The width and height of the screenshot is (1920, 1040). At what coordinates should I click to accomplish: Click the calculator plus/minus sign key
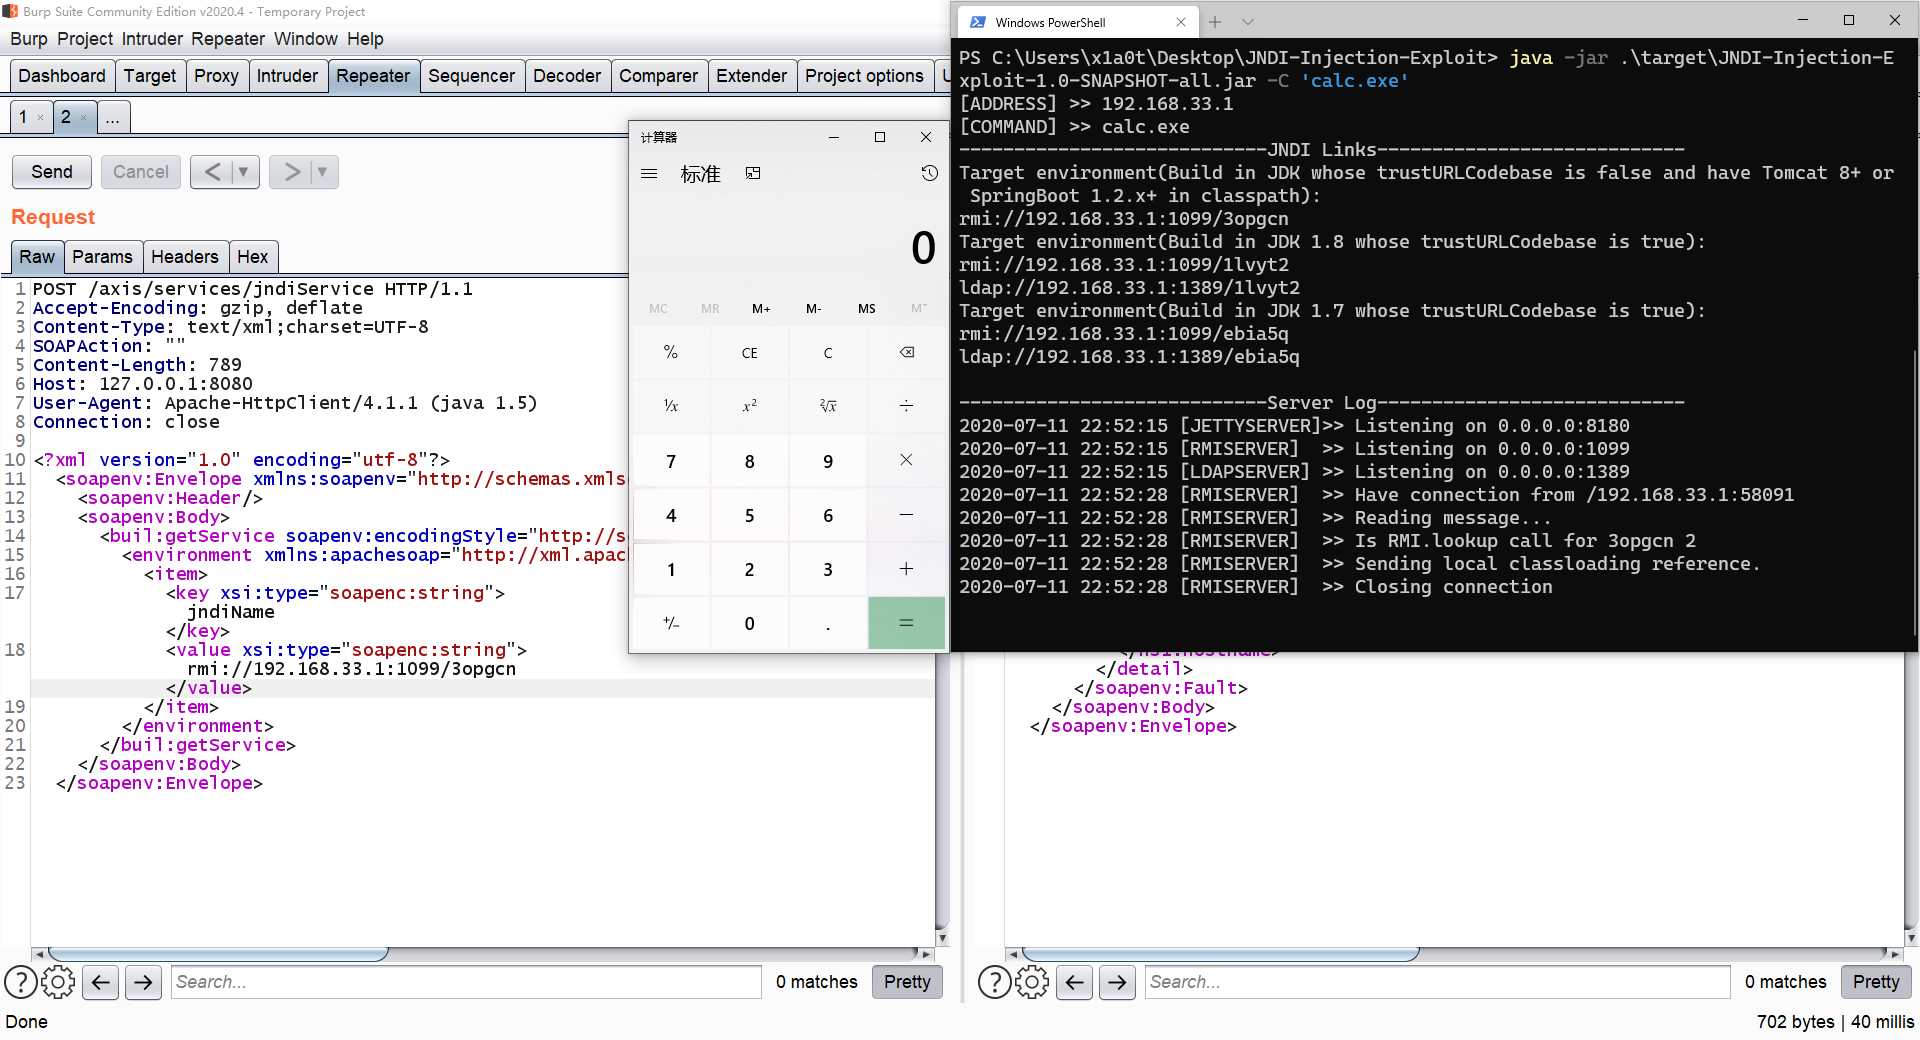(x=671, y=623)
